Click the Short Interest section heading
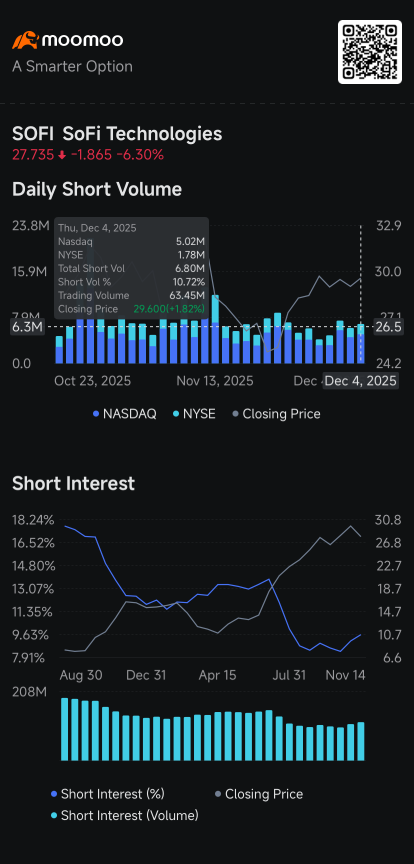The width and height of the screenshot is (414, 864). tap(73, 484)
